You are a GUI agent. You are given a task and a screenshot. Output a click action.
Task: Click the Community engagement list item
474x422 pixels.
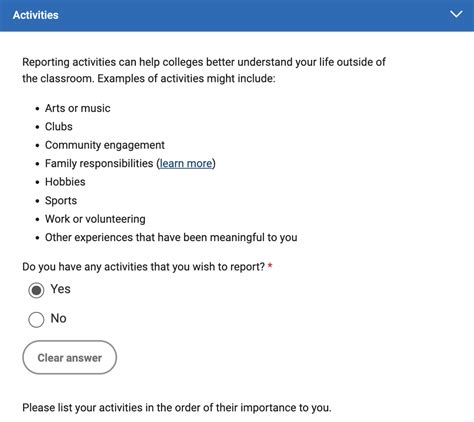click(x=105, y=145)
